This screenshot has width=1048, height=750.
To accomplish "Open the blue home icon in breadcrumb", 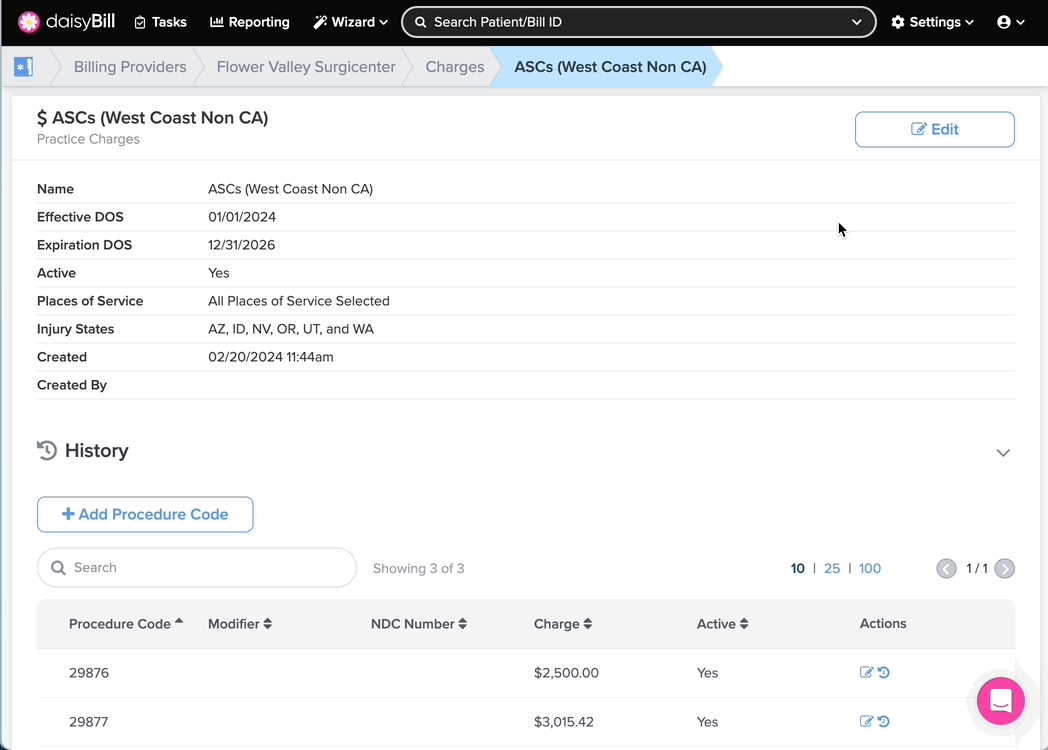I will (x=23, y=67).
